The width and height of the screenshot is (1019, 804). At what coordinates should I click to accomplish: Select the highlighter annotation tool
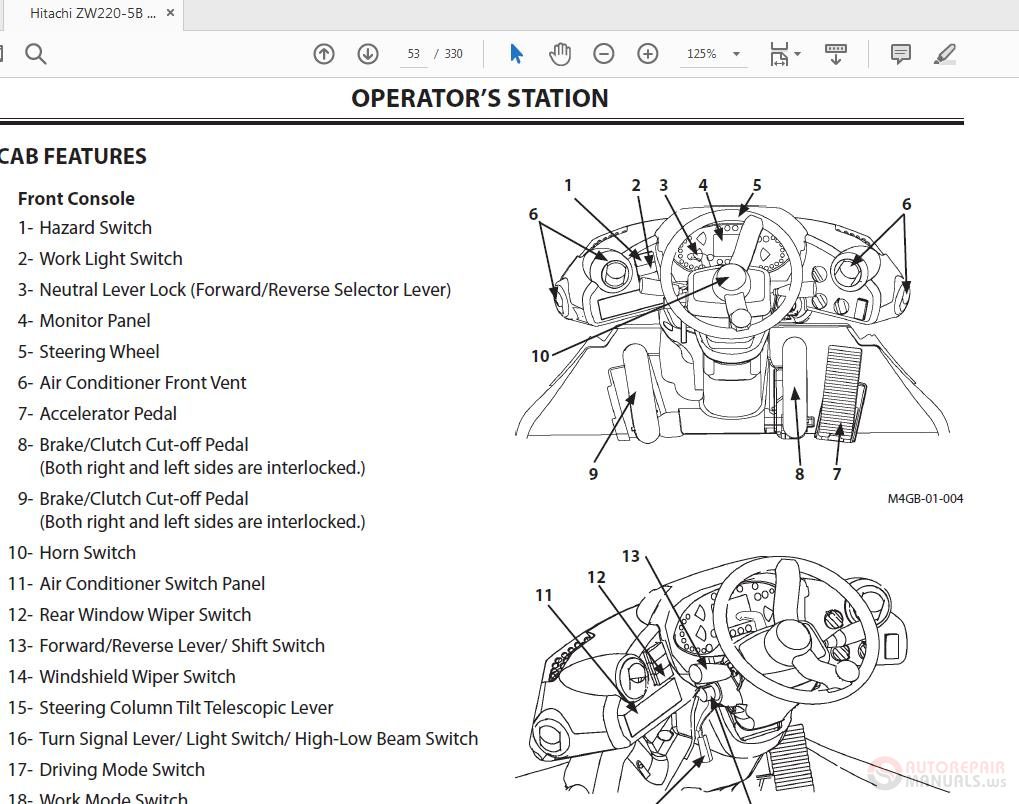(944, 54)
